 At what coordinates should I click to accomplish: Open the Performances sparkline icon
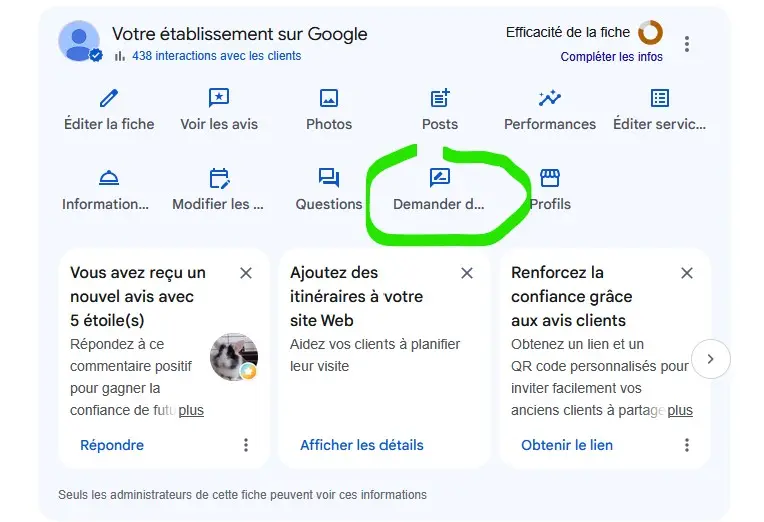tap(550, 98)
